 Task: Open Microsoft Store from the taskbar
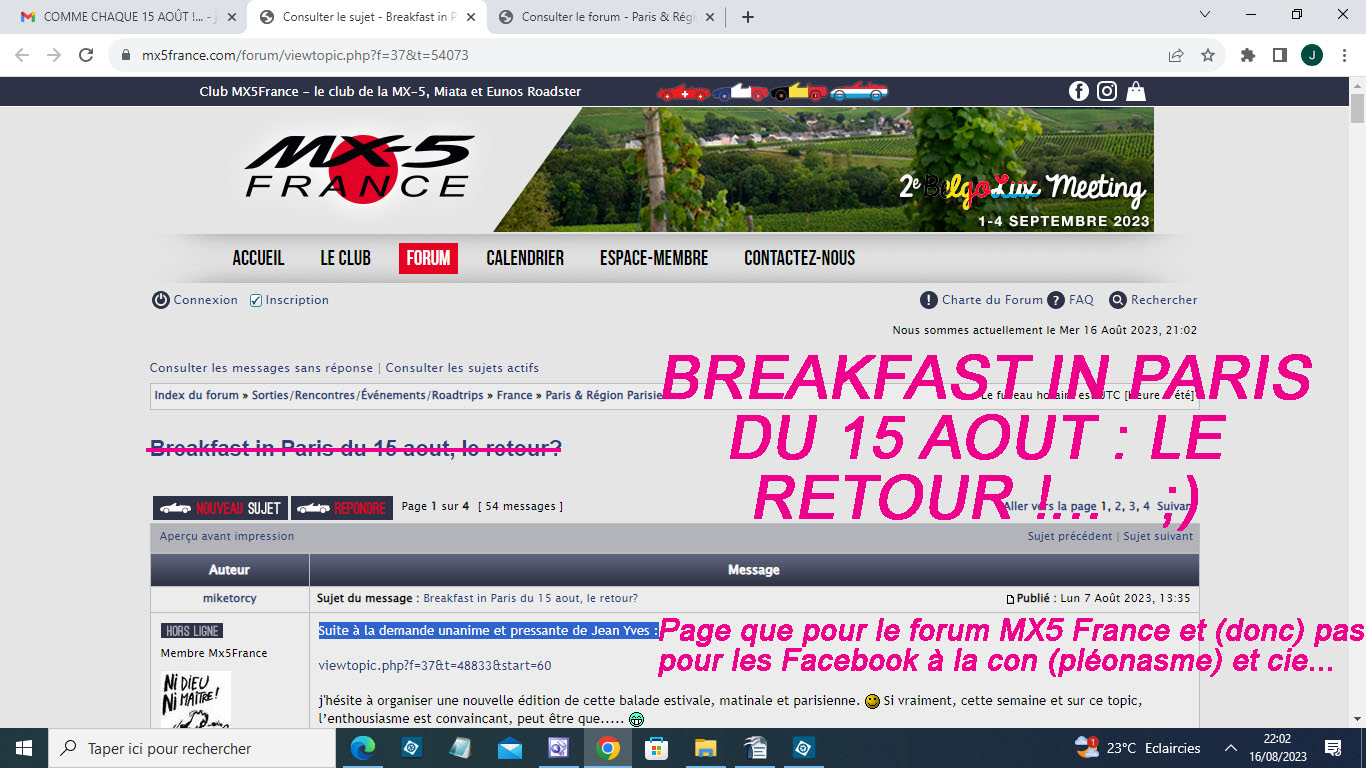[657, 748]
